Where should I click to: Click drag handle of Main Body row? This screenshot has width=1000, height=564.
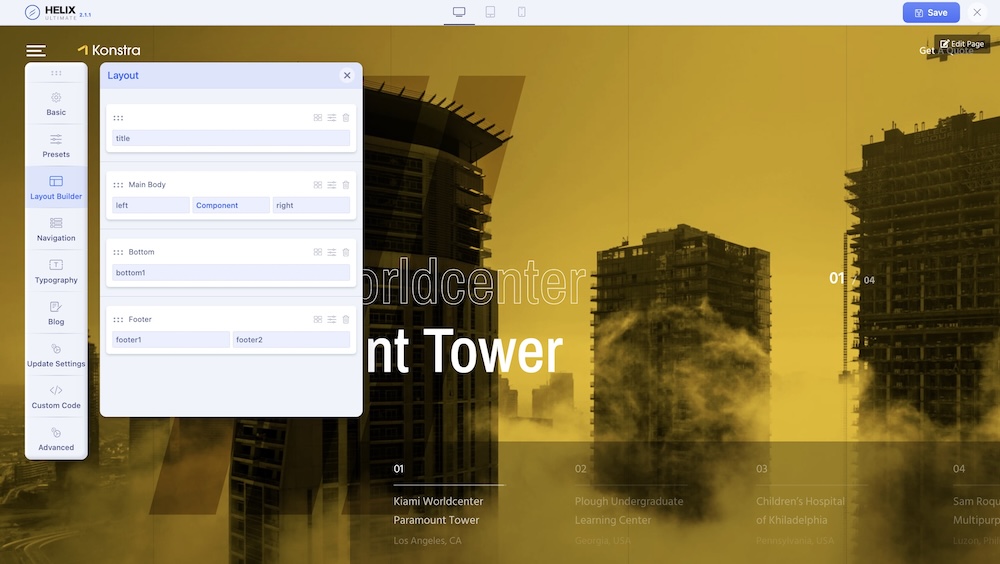[x=118, y=185]
